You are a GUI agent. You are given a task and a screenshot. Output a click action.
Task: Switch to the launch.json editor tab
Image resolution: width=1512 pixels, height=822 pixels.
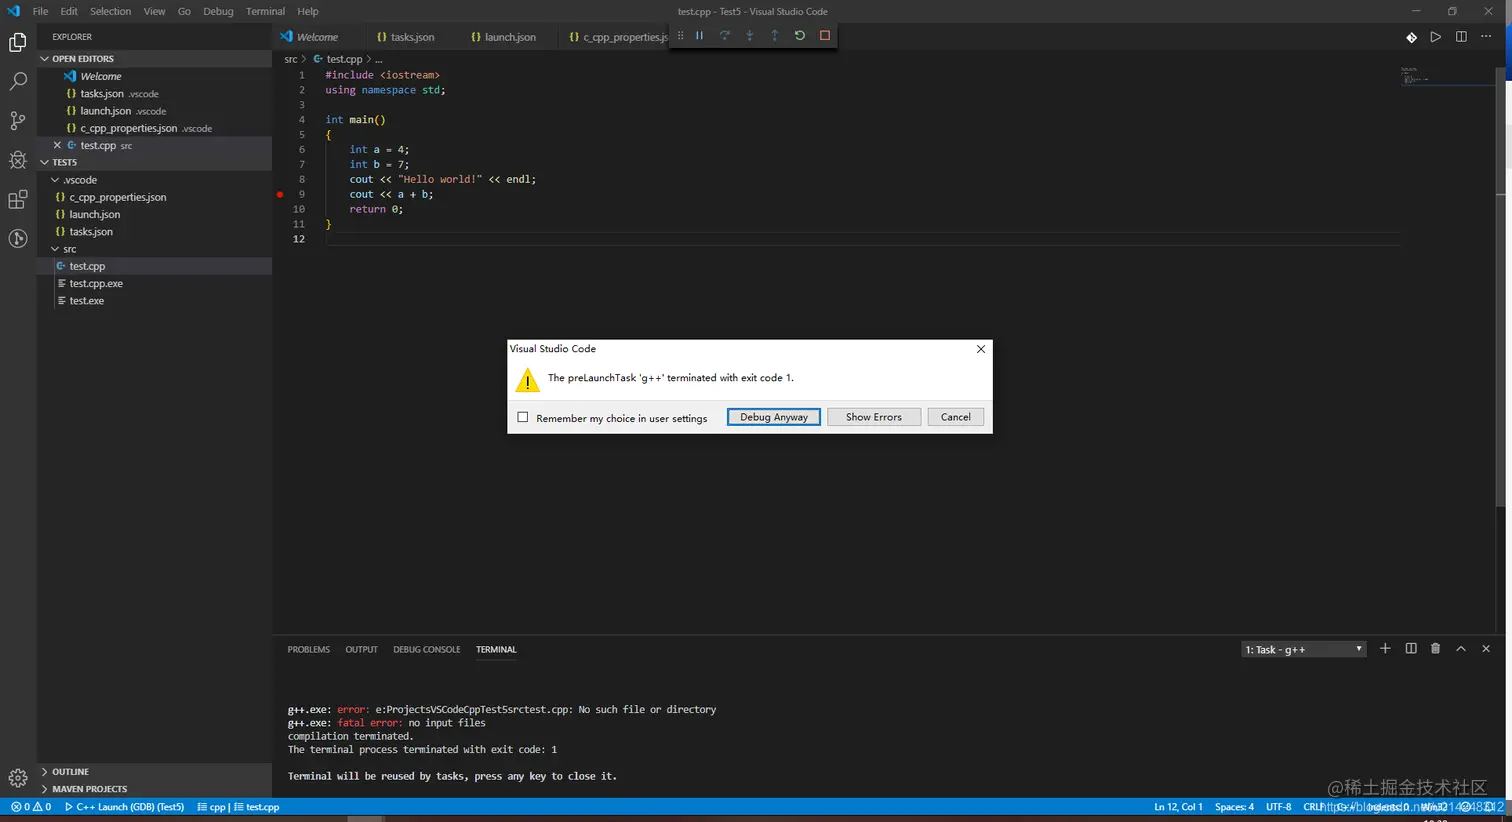pyautogui.click(x=510, y=37)
